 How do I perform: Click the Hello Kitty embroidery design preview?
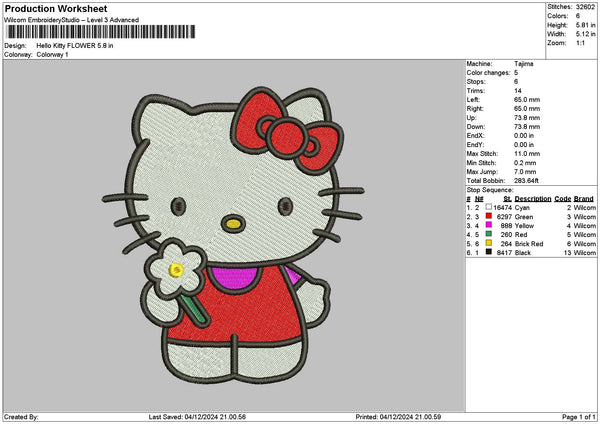tap(233, 235)
